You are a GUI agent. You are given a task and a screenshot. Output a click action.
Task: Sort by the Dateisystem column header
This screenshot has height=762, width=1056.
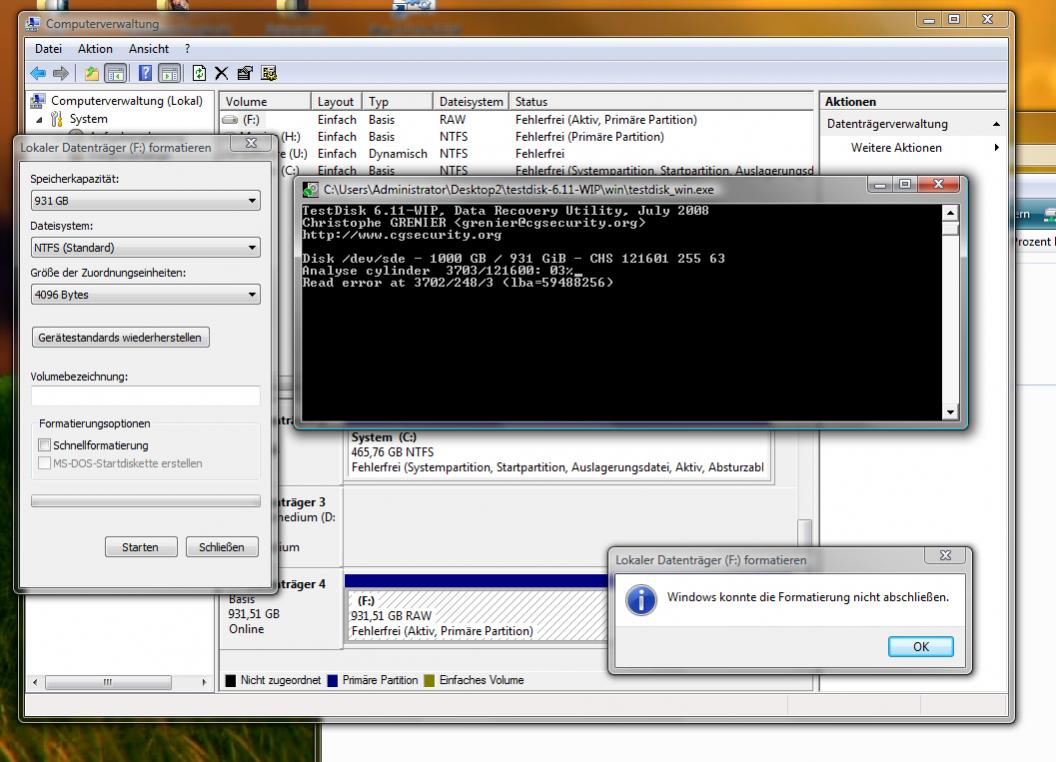pyautogui.click(x=471, y=102)
